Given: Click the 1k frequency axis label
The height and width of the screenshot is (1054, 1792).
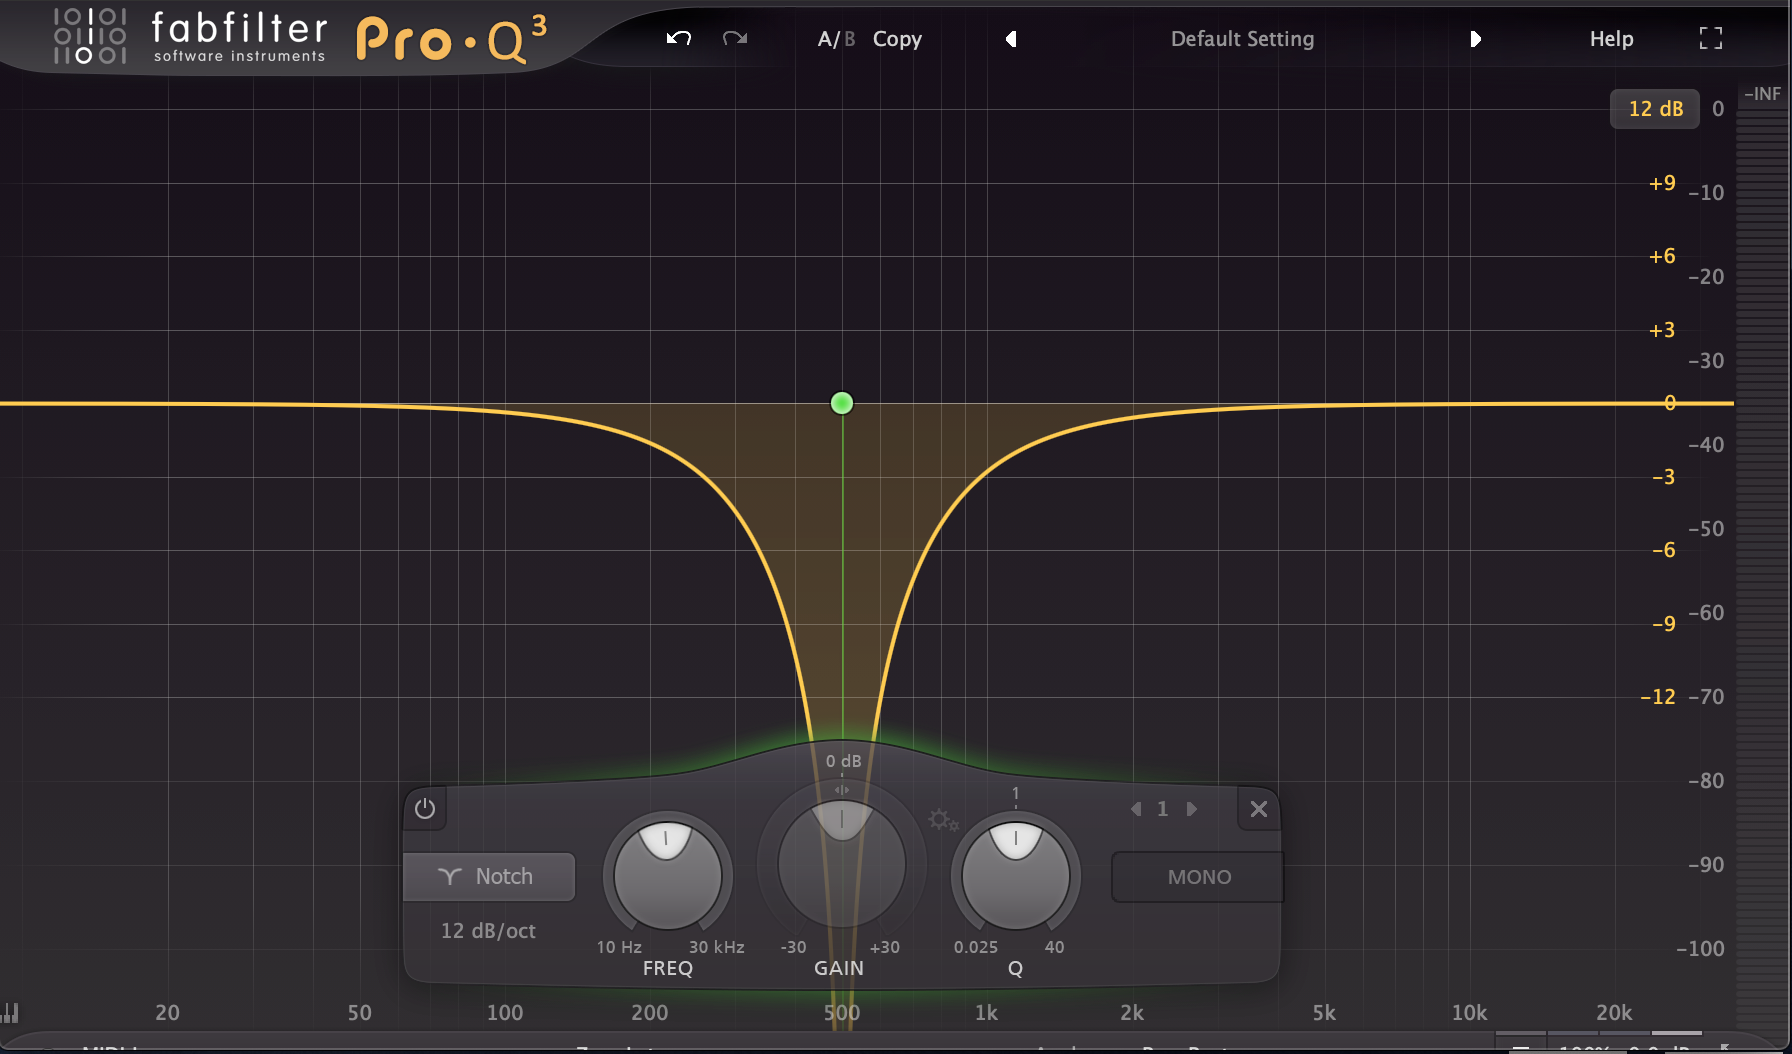Looking at the screenshot, I should coord(986,1013).
